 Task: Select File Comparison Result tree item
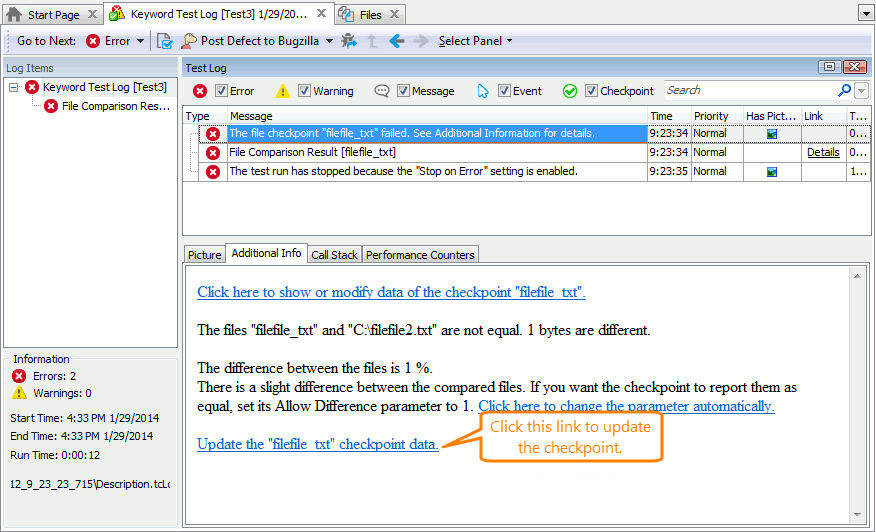(116, 106)
